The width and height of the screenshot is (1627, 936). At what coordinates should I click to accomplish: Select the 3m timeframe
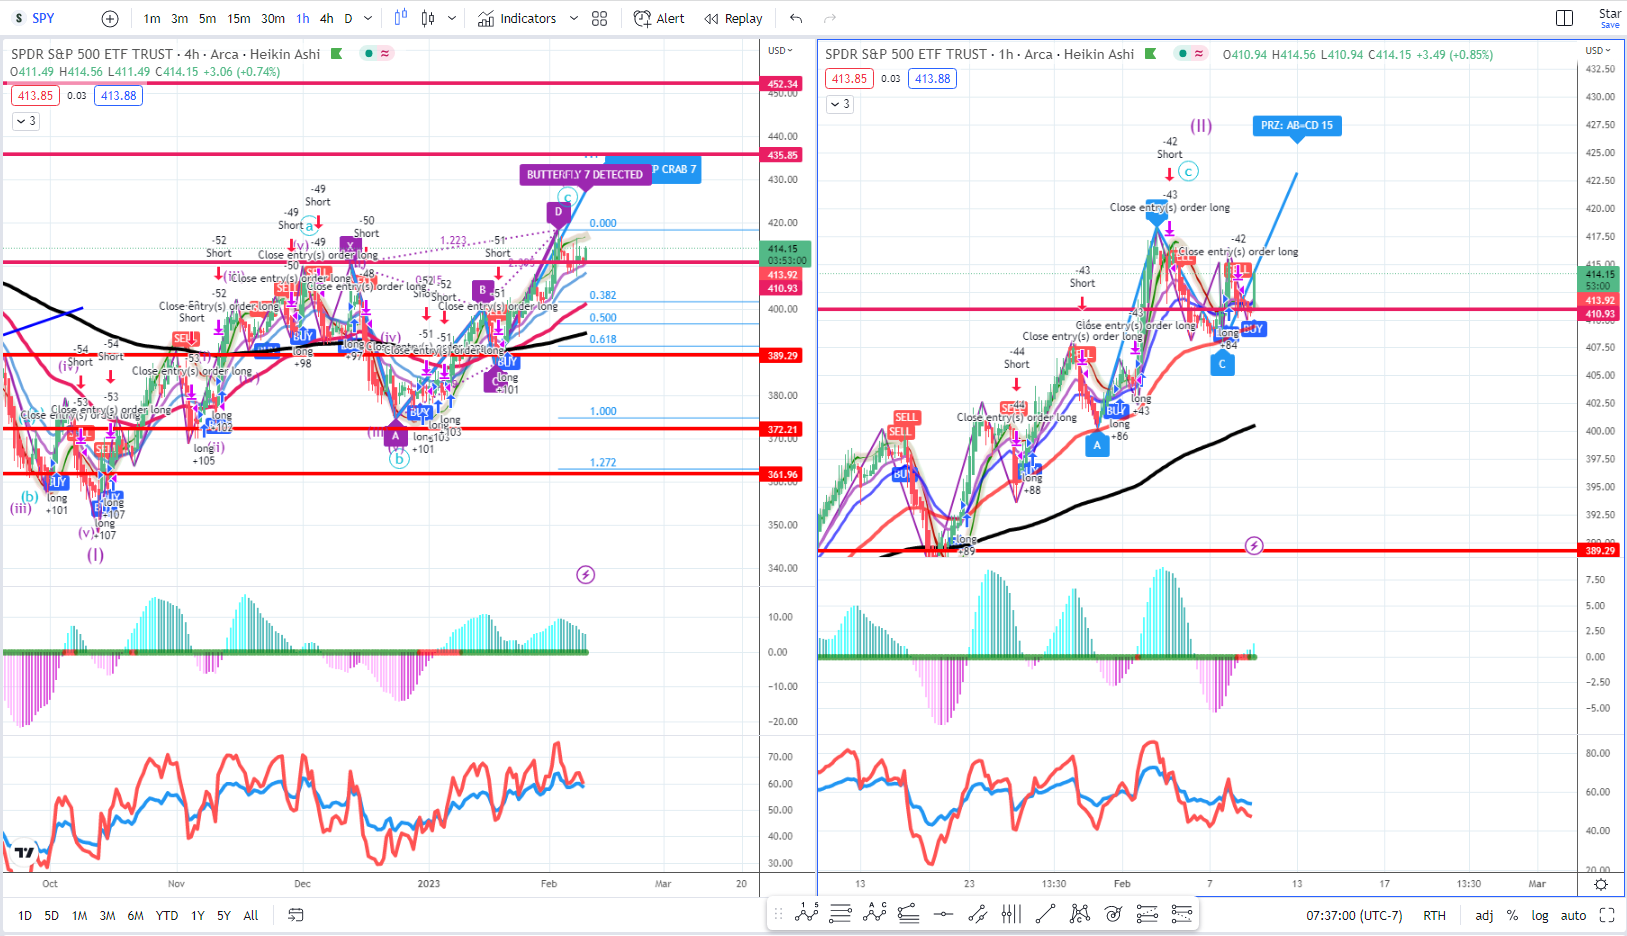coord(179,18)
